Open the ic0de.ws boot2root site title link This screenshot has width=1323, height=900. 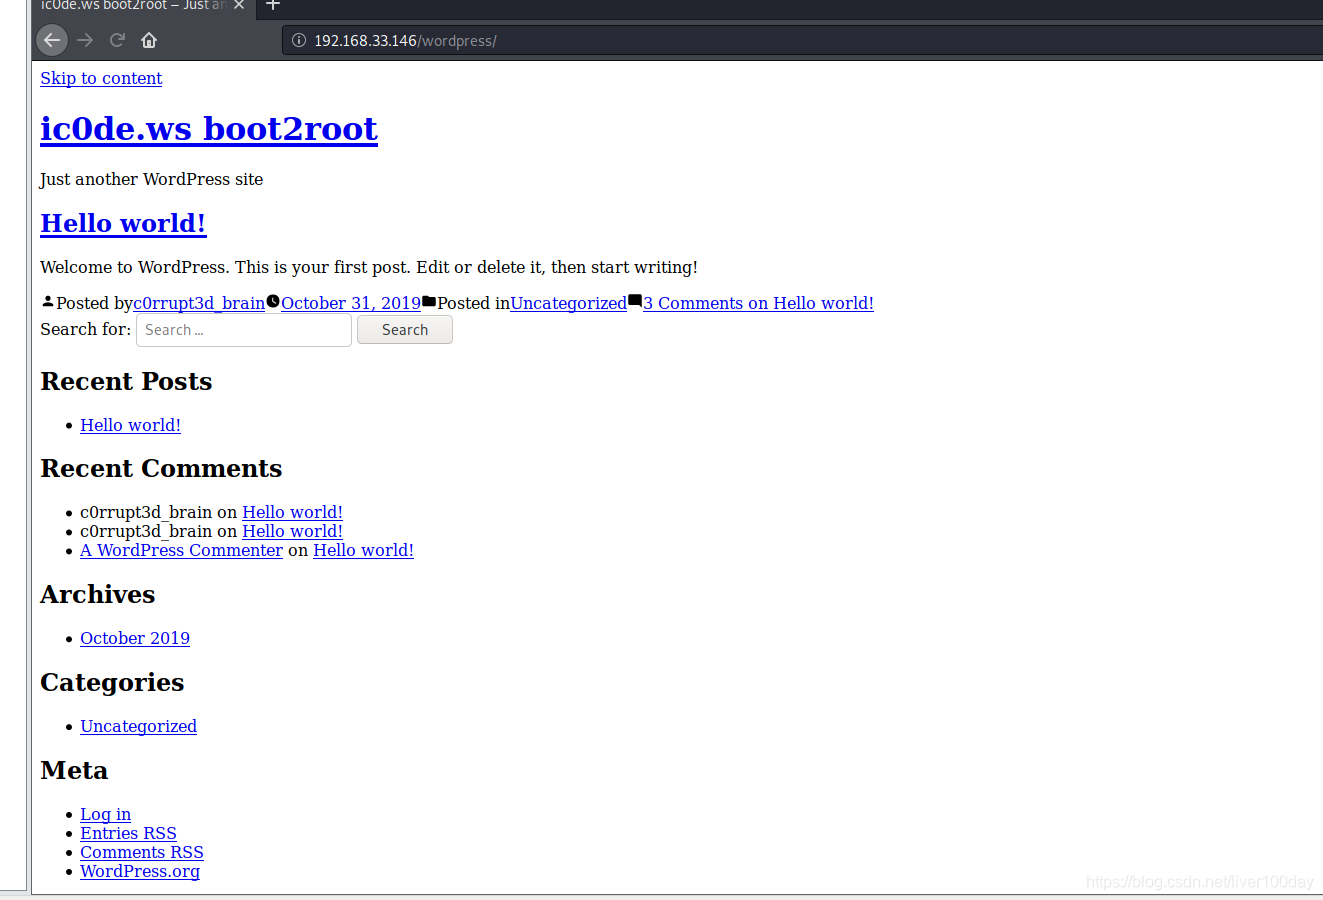point(209,128)
